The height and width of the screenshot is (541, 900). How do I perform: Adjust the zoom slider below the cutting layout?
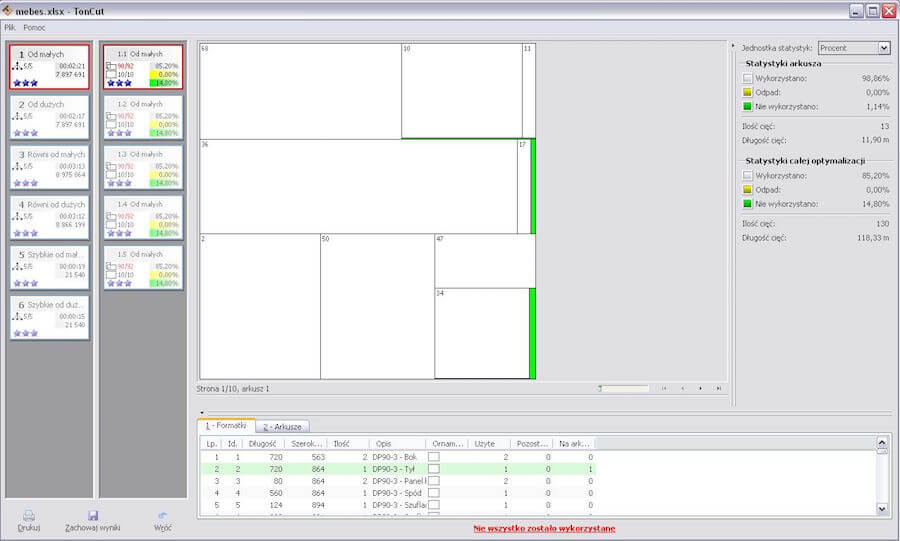pyautogui.click(x=600, y=388)
